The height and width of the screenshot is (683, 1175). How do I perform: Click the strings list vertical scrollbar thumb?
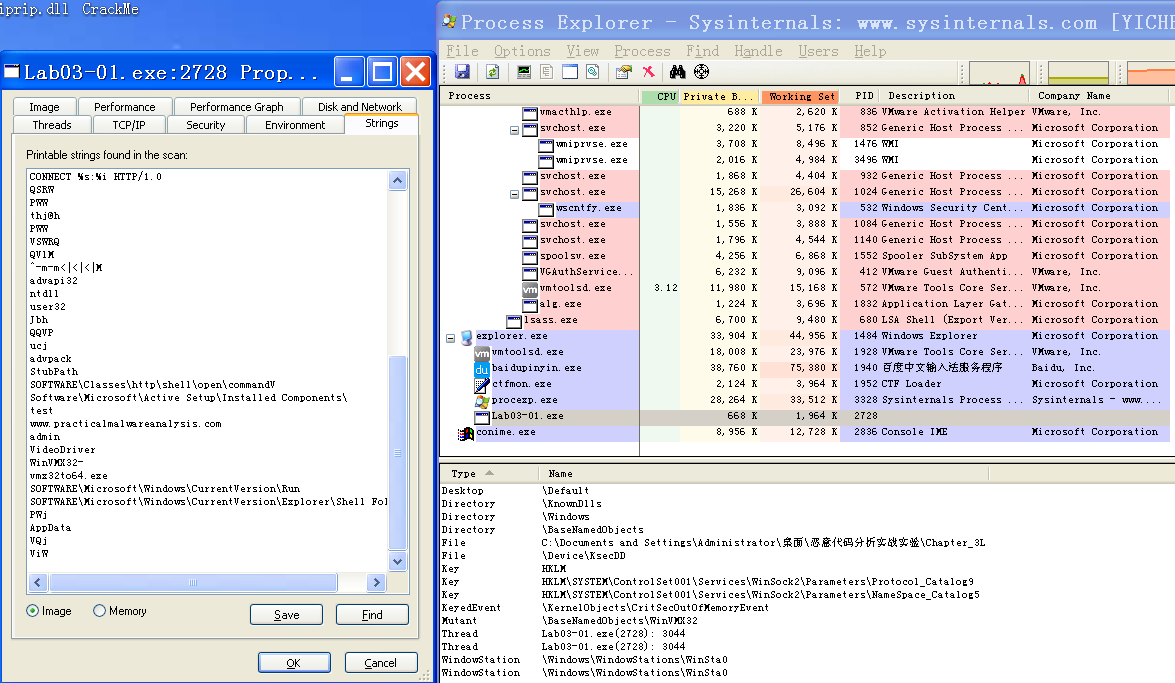397,453
